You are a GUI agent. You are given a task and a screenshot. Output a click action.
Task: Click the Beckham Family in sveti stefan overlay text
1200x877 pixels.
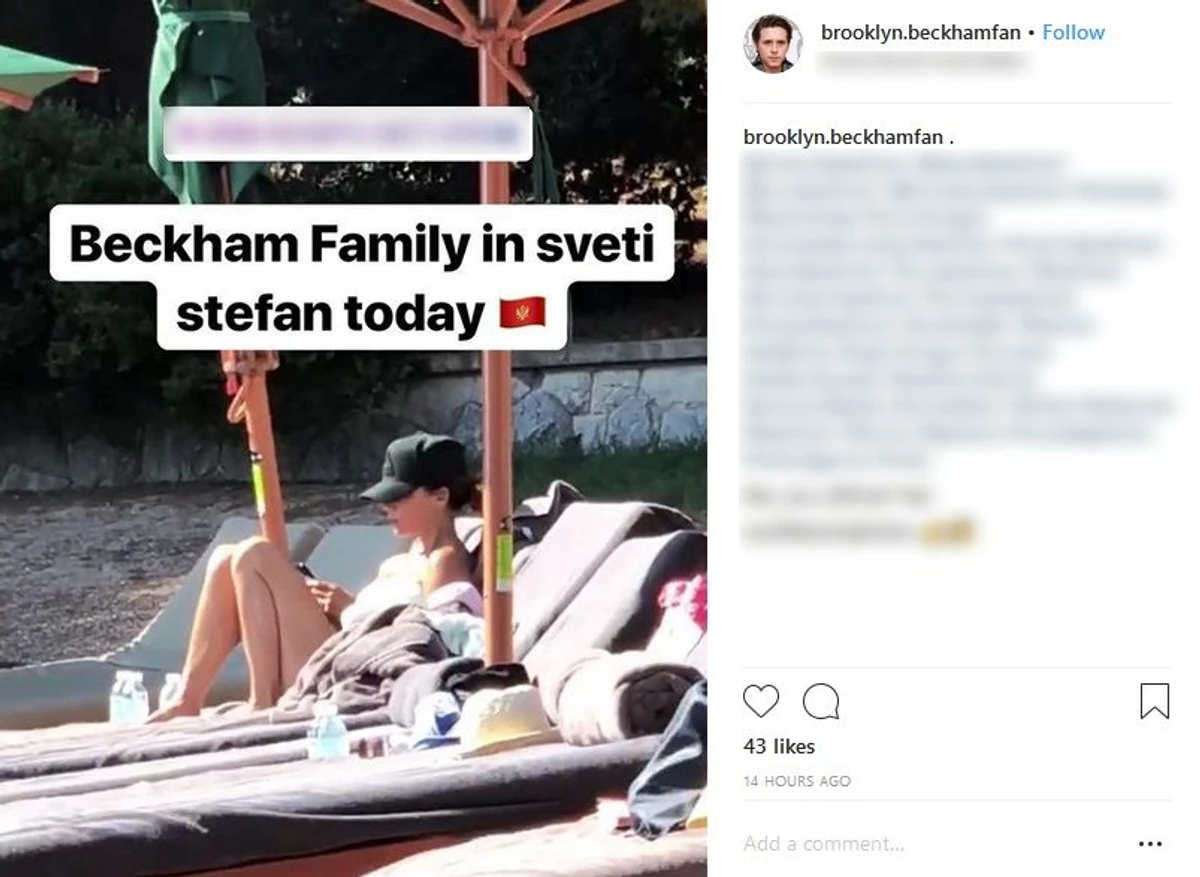pyautogui.click(x=362, y=279)
